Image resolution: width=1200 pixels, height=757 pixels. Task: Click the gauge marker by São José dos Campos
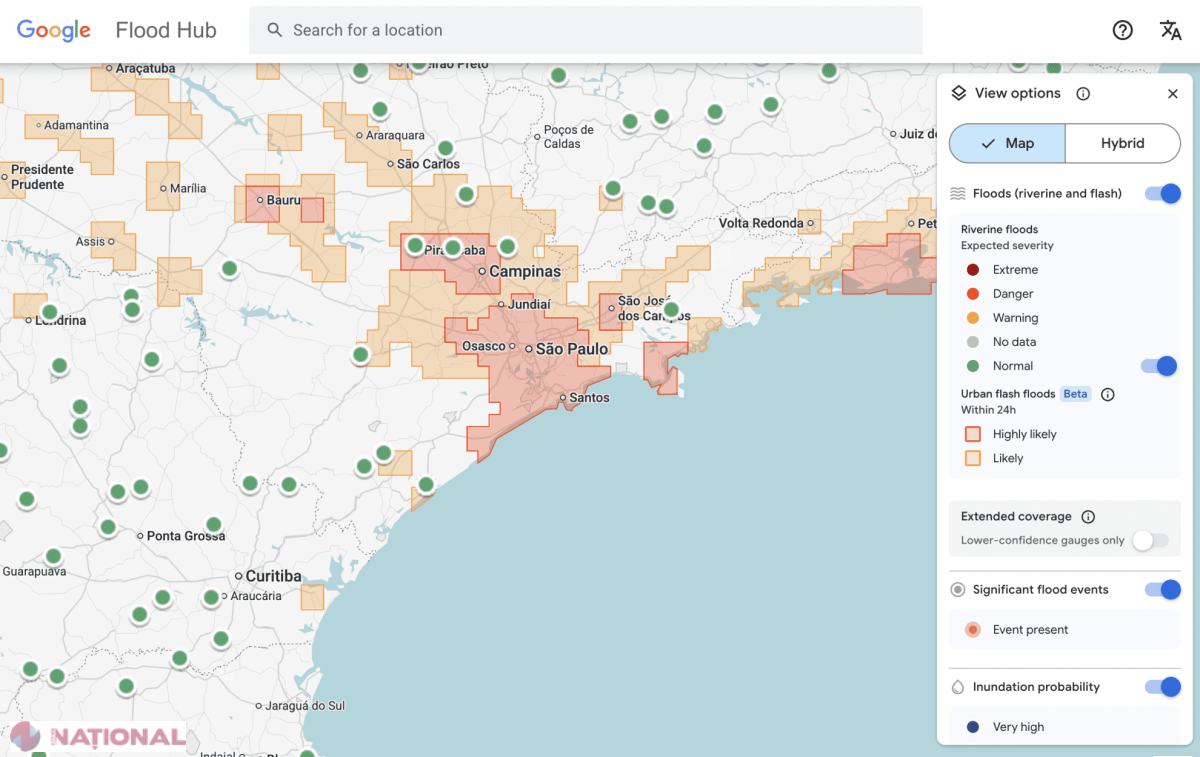pos(671,310)
